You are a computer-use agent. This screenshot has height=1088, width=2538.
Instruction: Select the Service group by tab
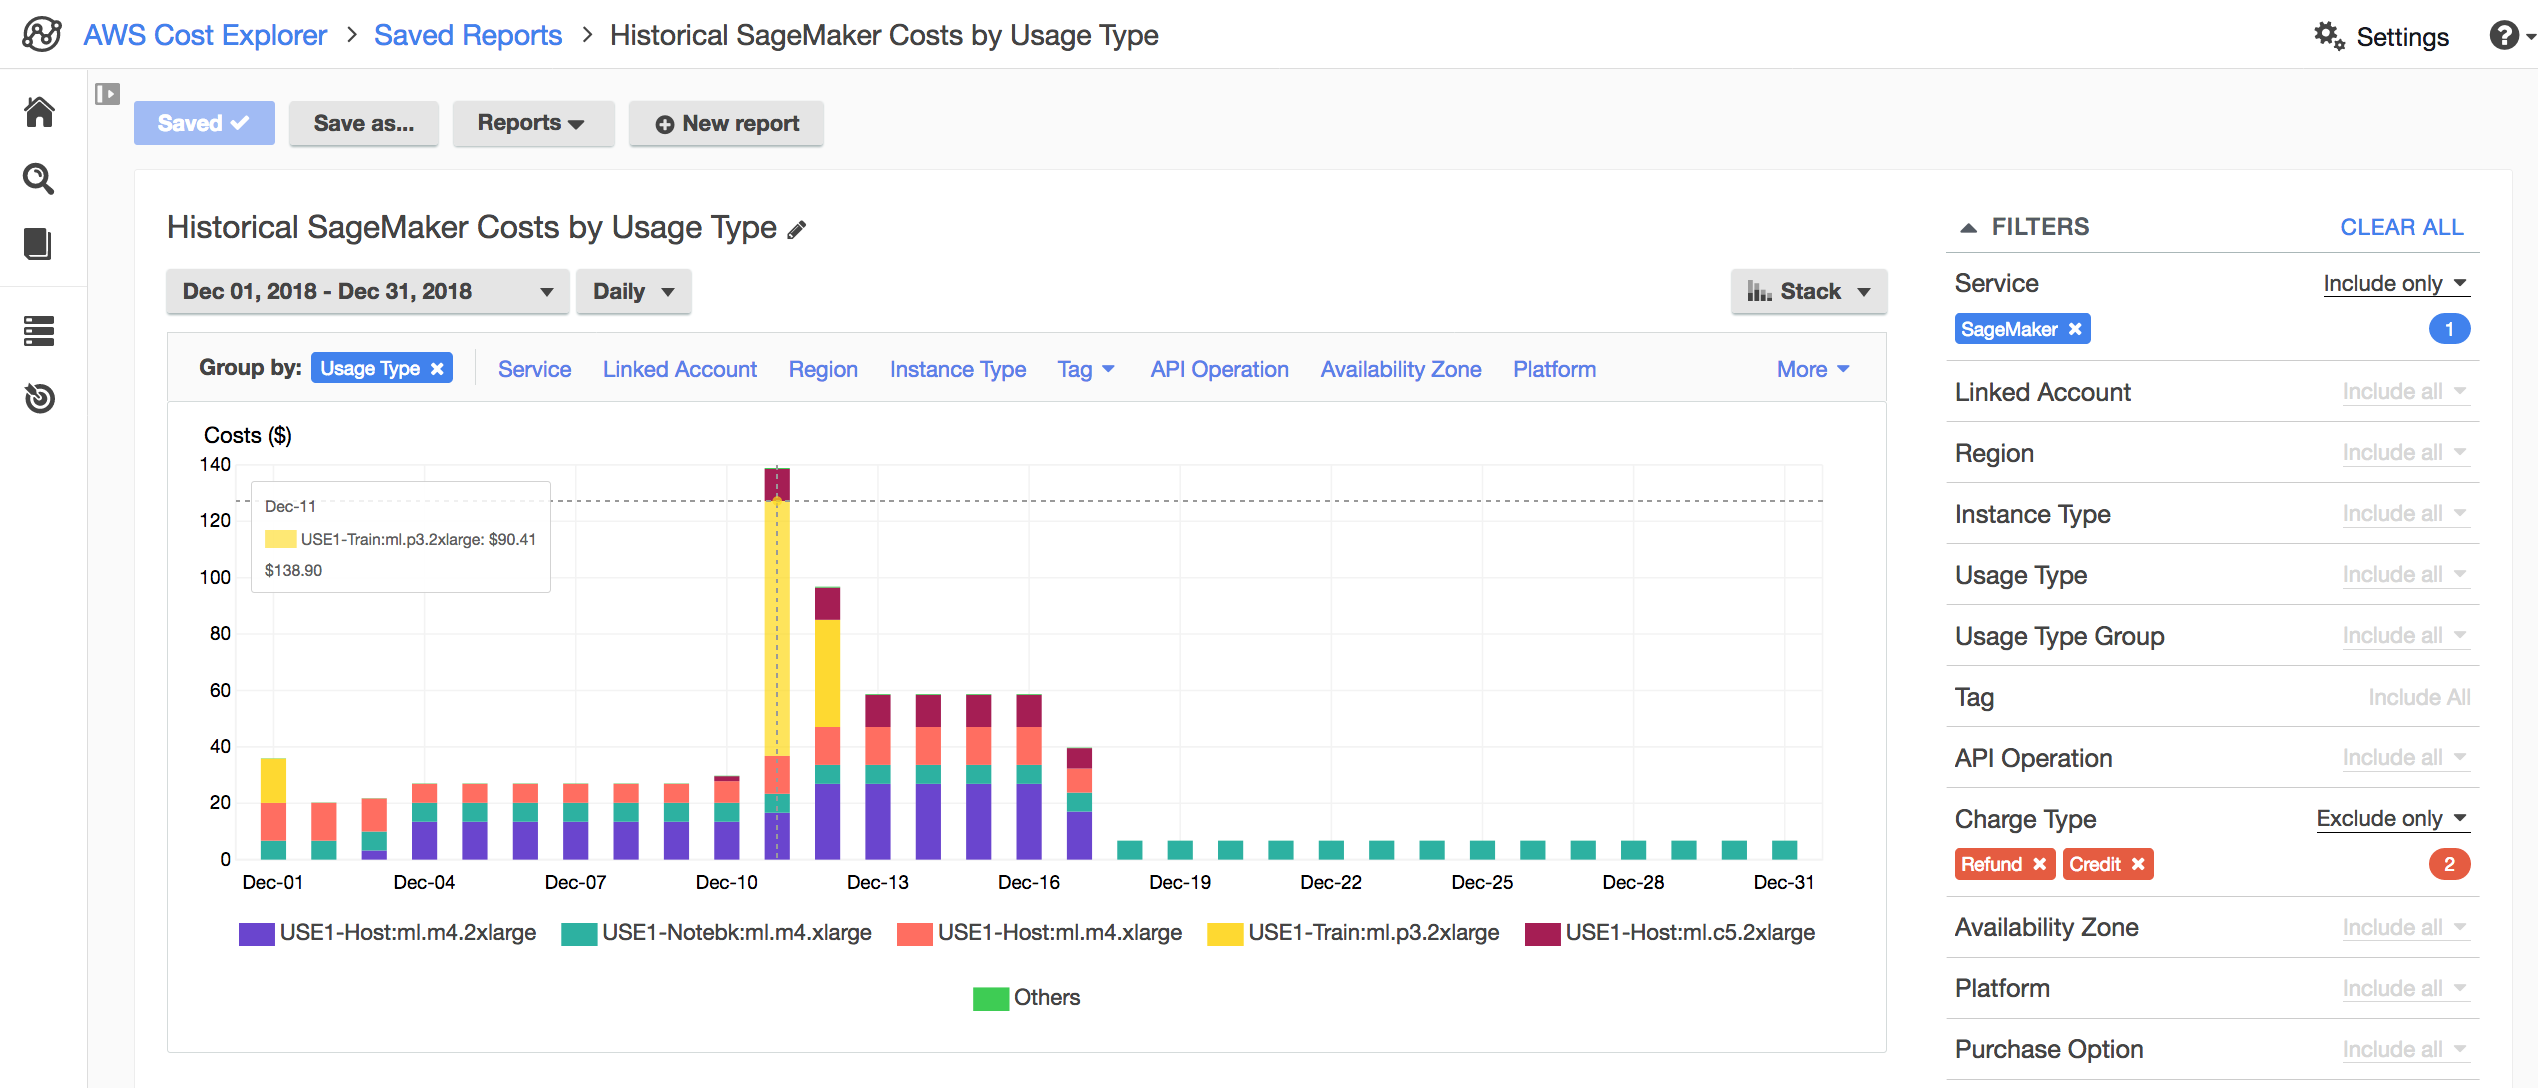pyautogui.click(x=534, y=368)
